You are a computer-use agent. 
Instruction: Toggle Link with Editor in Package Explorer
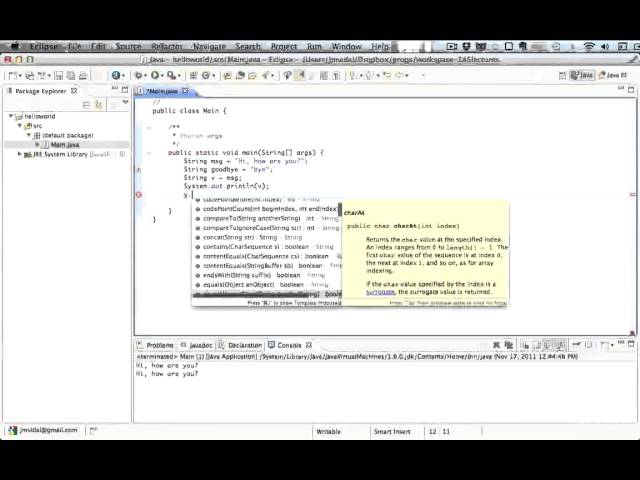click(x=98, y=105)
